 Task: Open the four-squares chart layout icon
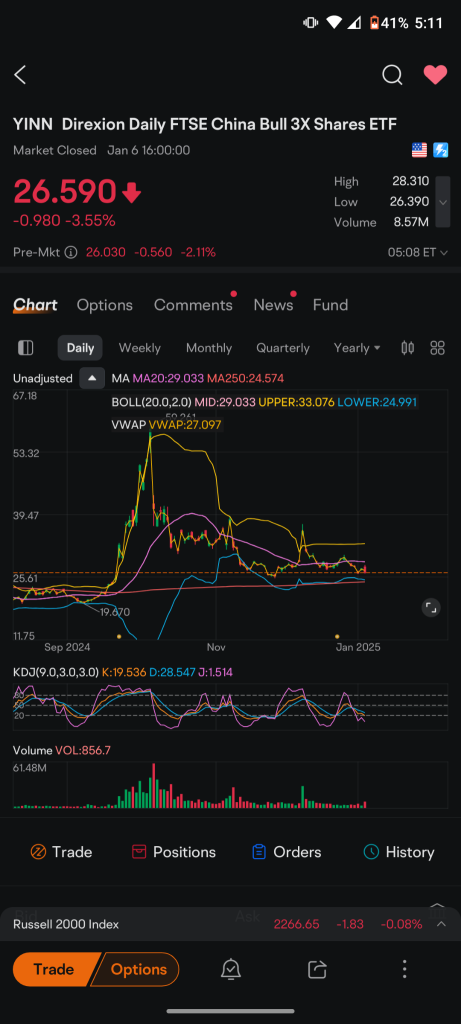pyautogui.click(x=437, y=347)
